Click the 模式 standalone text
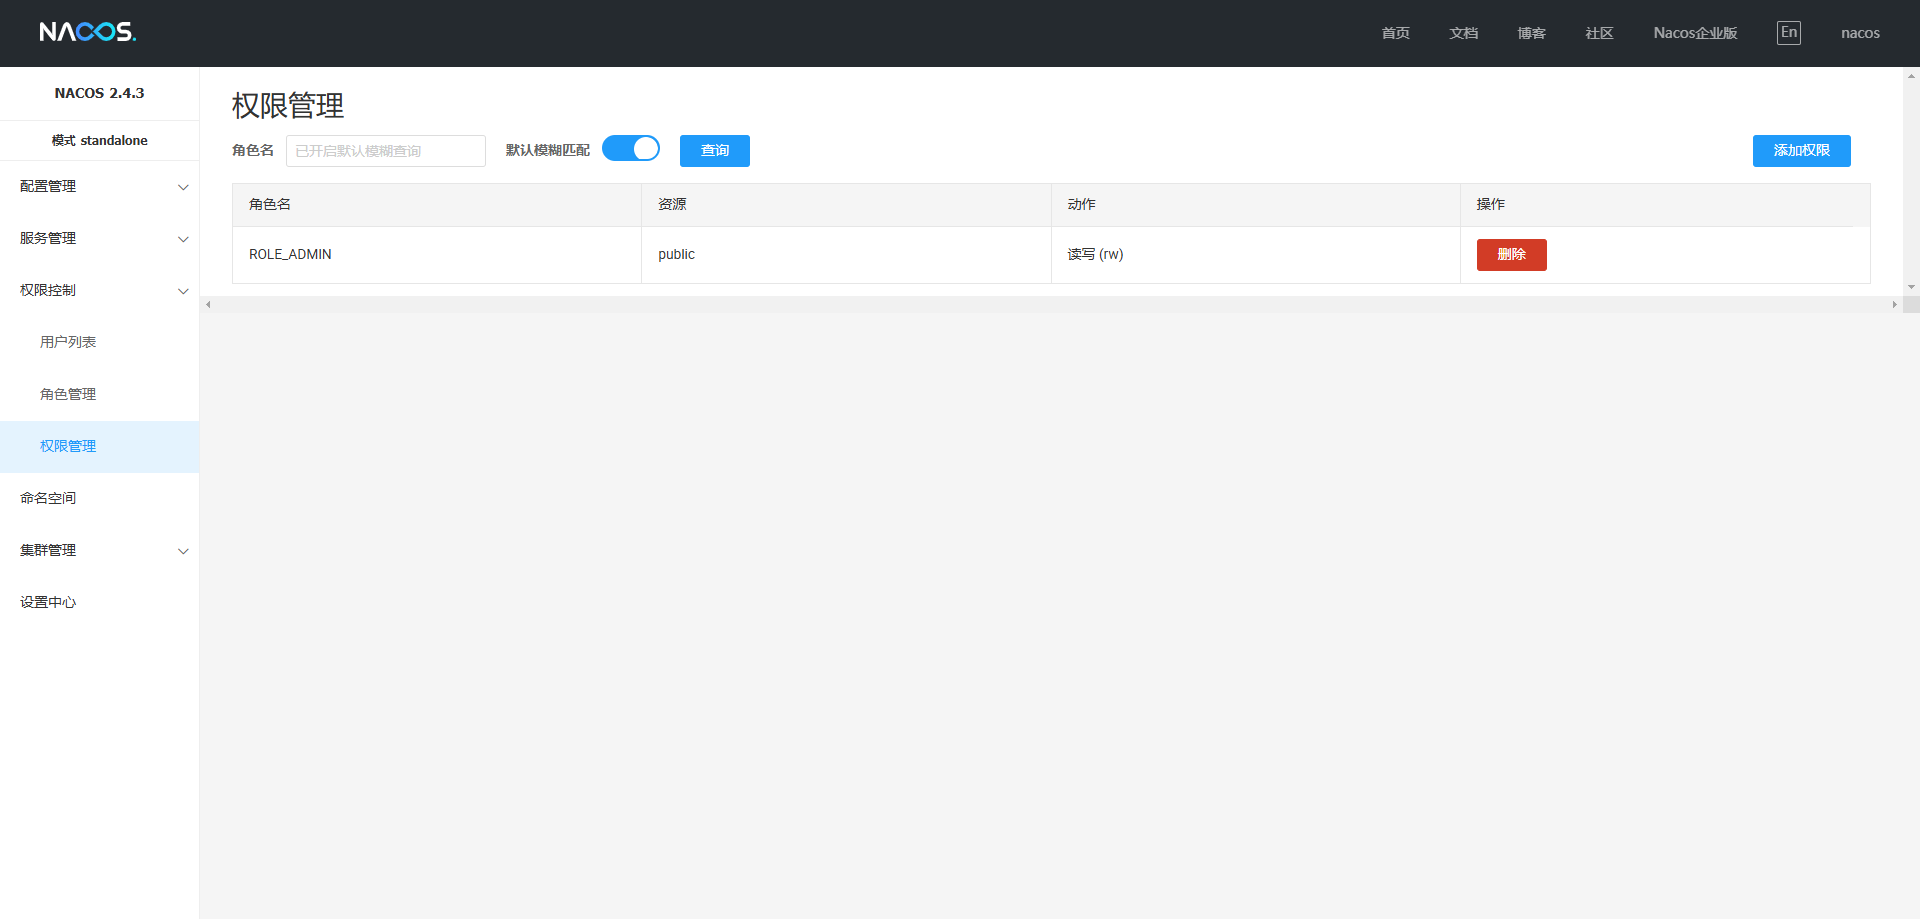 pyautogui.click(x=99, y=141)
